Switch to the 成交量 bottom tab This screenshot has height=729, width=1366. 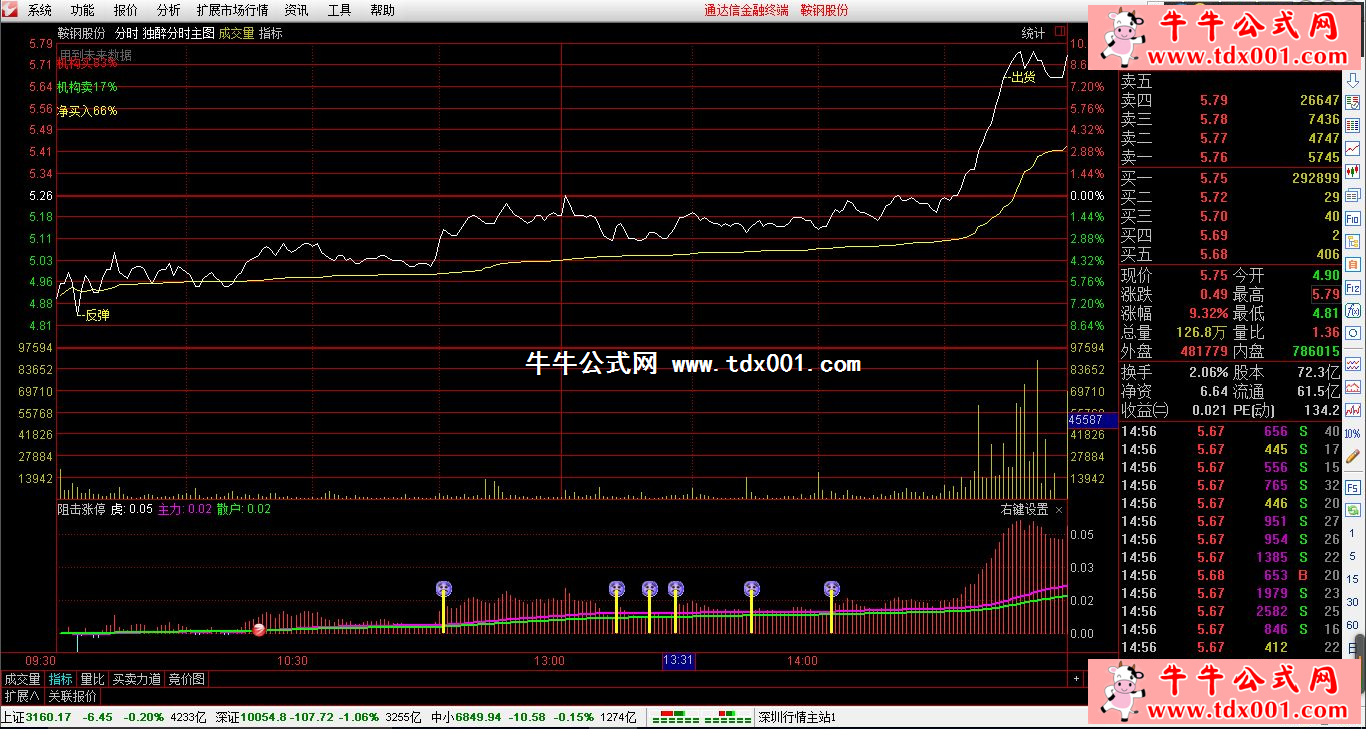tap(23, 679)
